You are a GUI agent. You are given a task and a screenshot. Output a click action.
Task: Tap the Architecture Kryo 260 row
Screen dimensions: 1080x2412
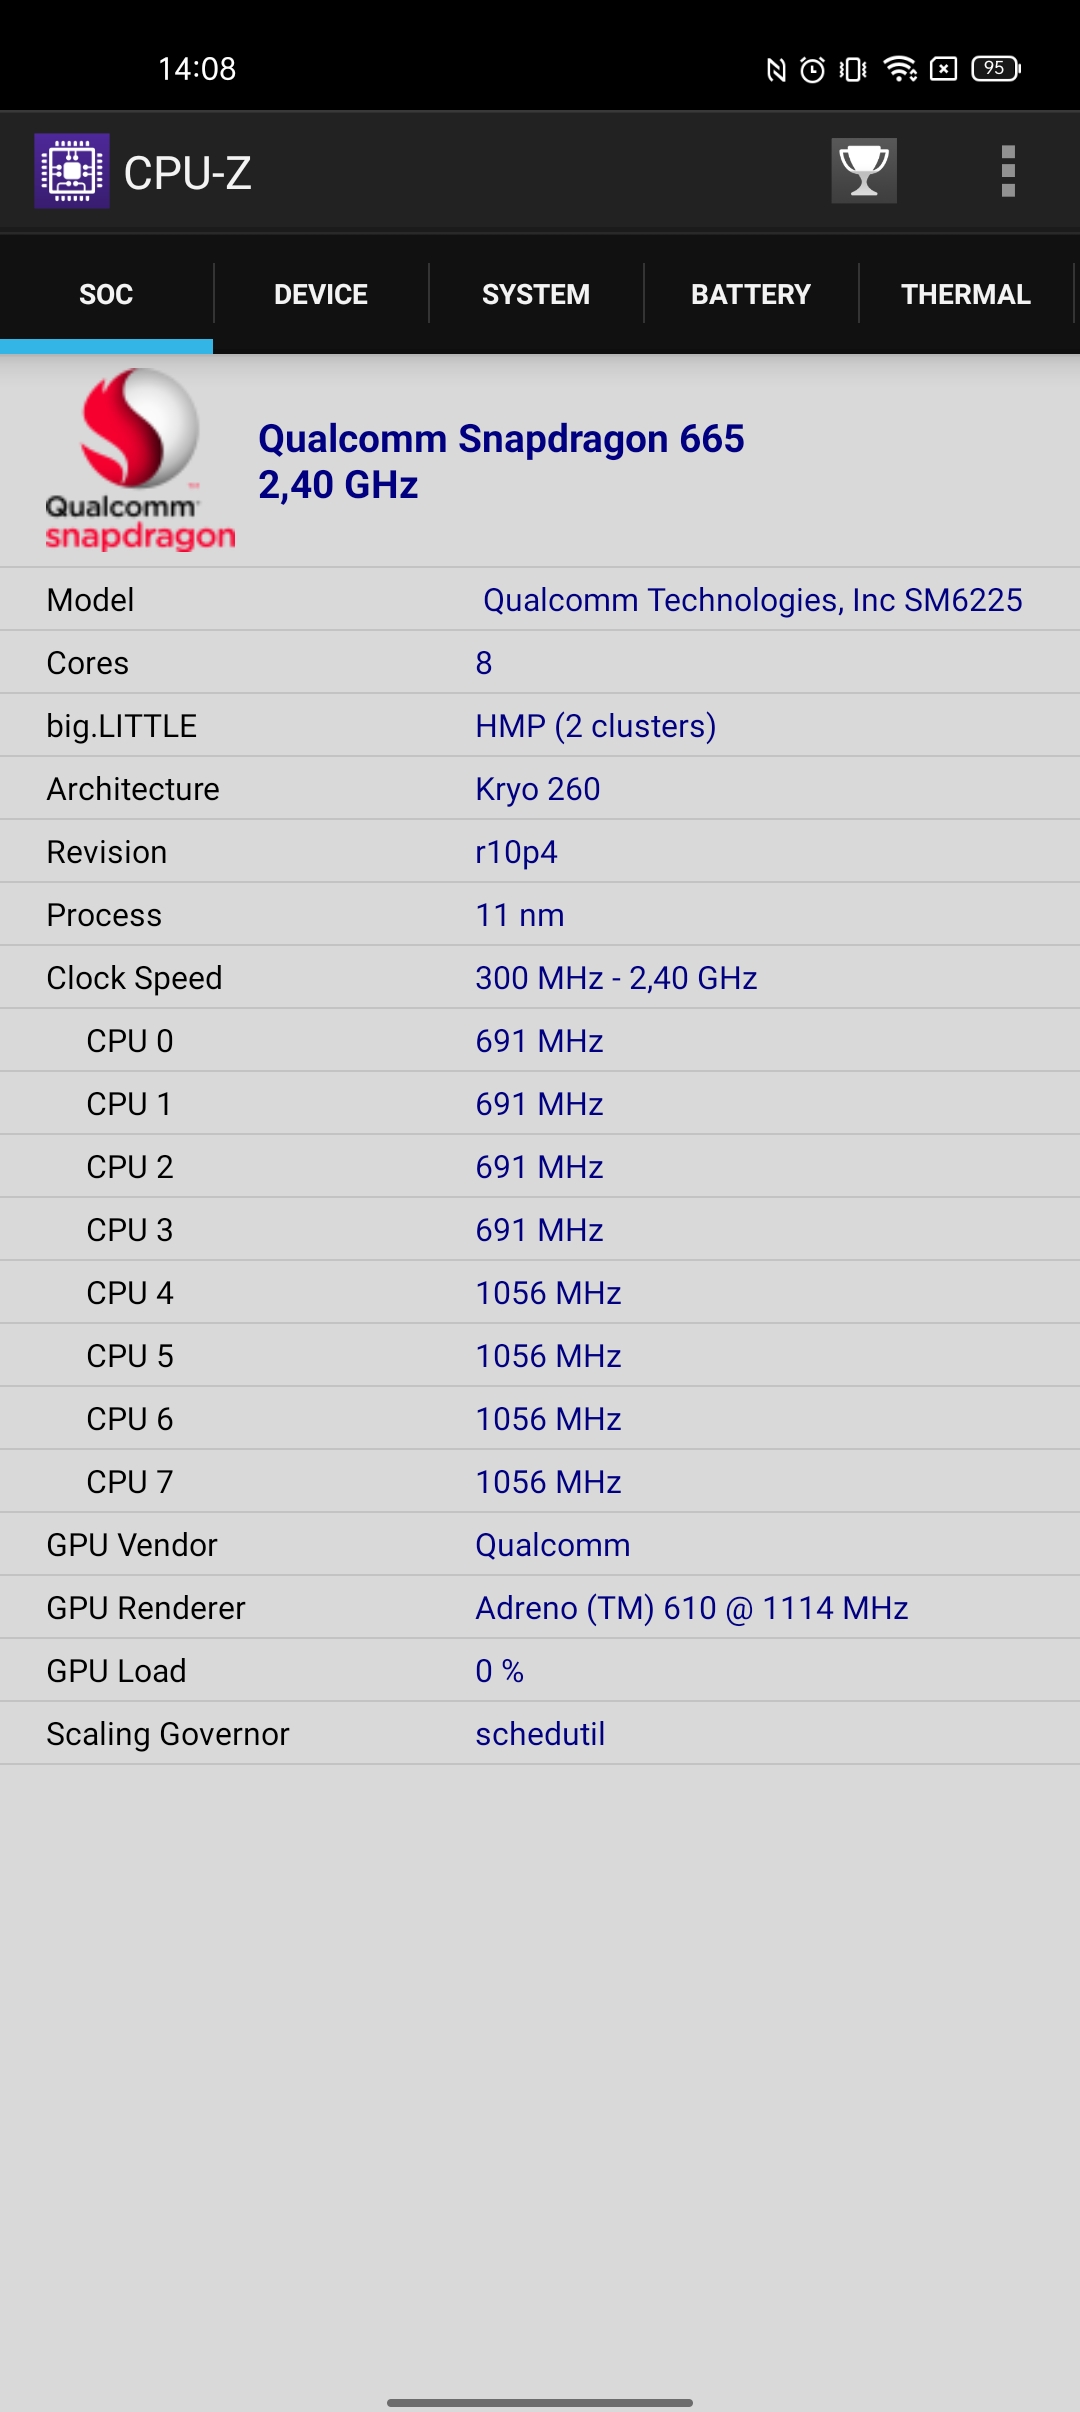point(540,789)
